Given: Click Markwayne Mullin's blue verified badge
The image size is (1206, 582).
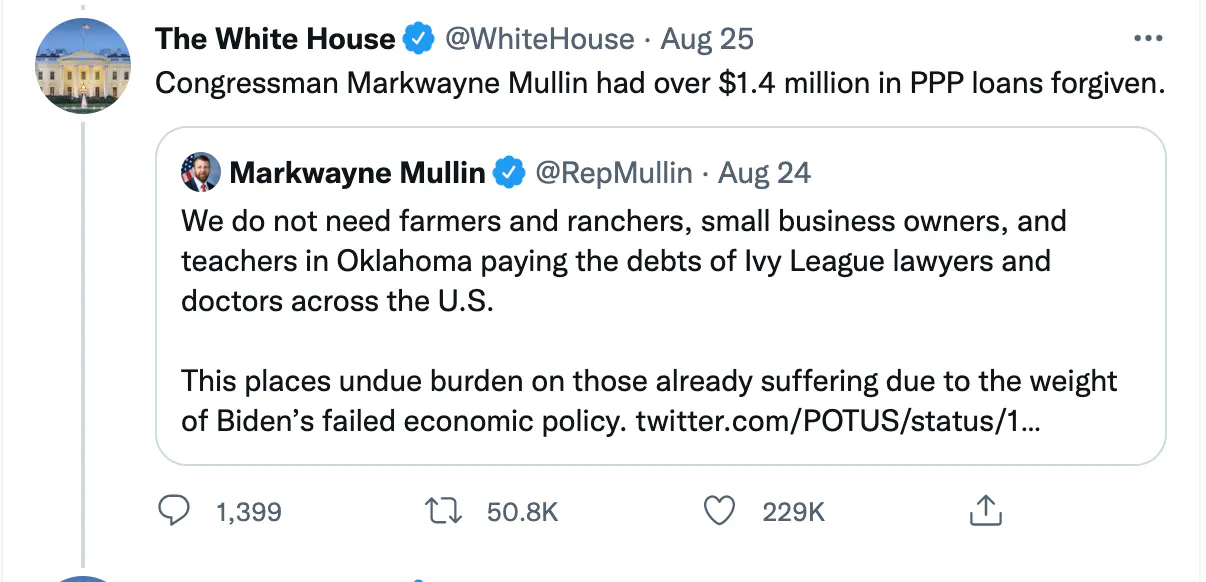Looking at the screenshot, I should click(510, 173).
